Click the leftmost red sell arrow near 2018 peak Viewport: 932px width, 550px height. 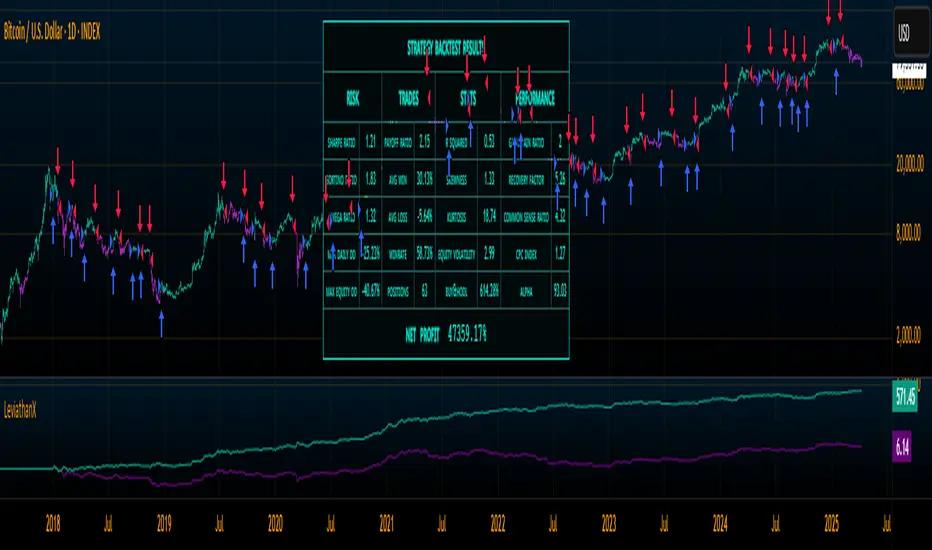58,158
